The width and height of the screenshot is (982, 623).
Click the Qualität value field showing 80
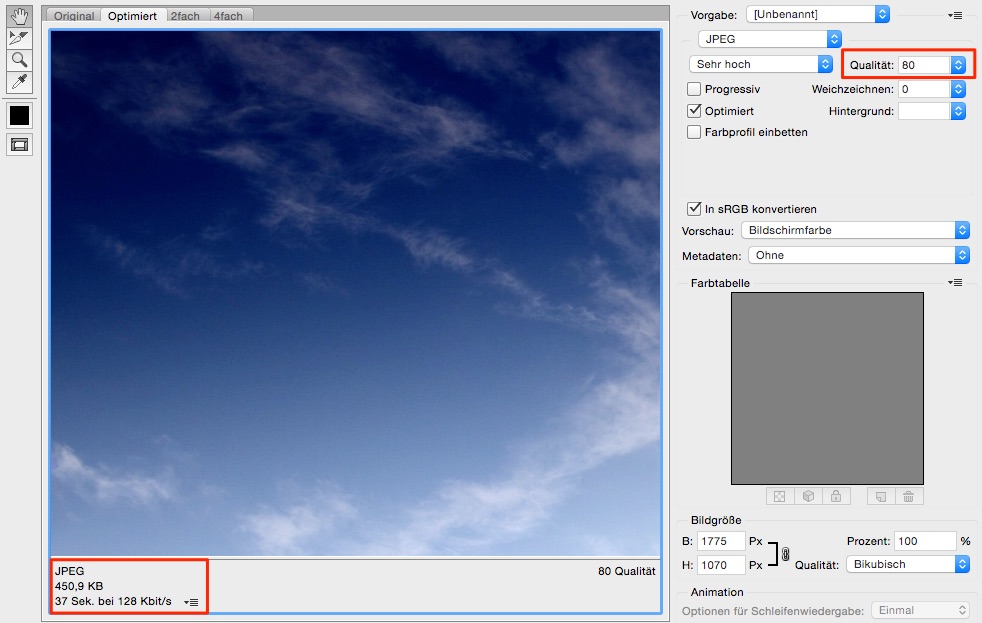tap(924, 64)
